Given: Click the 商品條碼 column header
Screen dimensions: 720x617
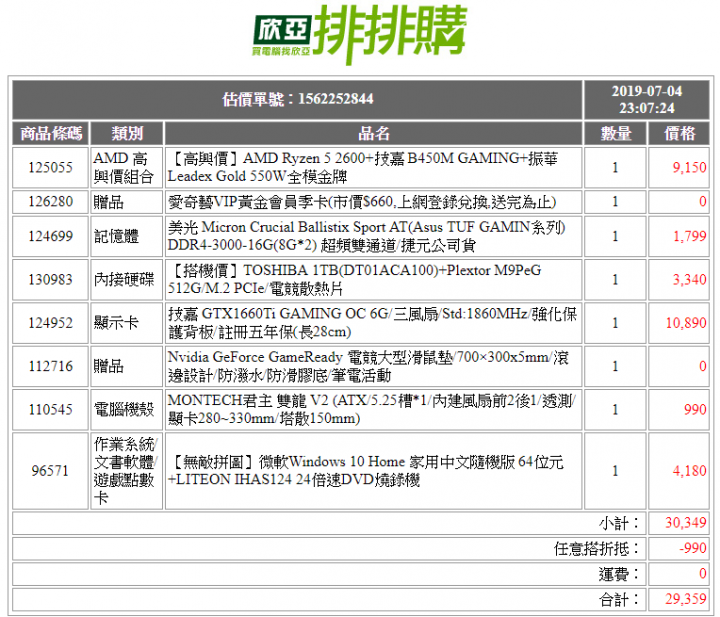Looking at the screenshot, I should [x=51, y=134].
